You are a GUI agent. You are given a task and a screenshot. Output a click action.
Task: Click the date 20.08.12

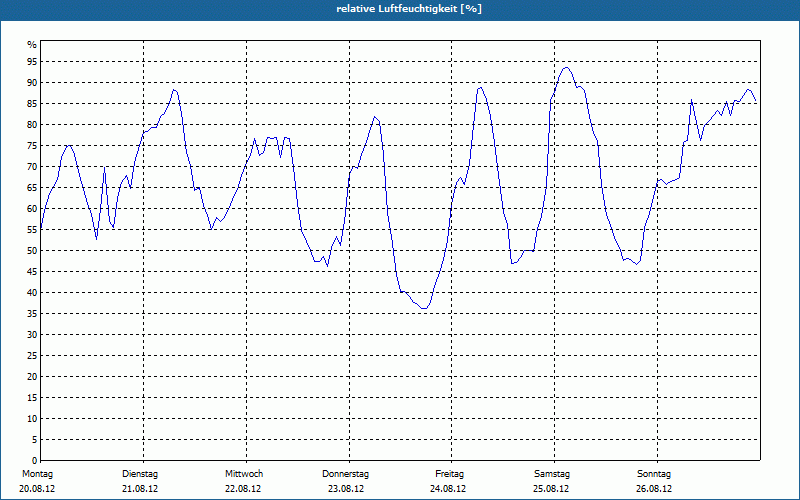tap(37, 489)
